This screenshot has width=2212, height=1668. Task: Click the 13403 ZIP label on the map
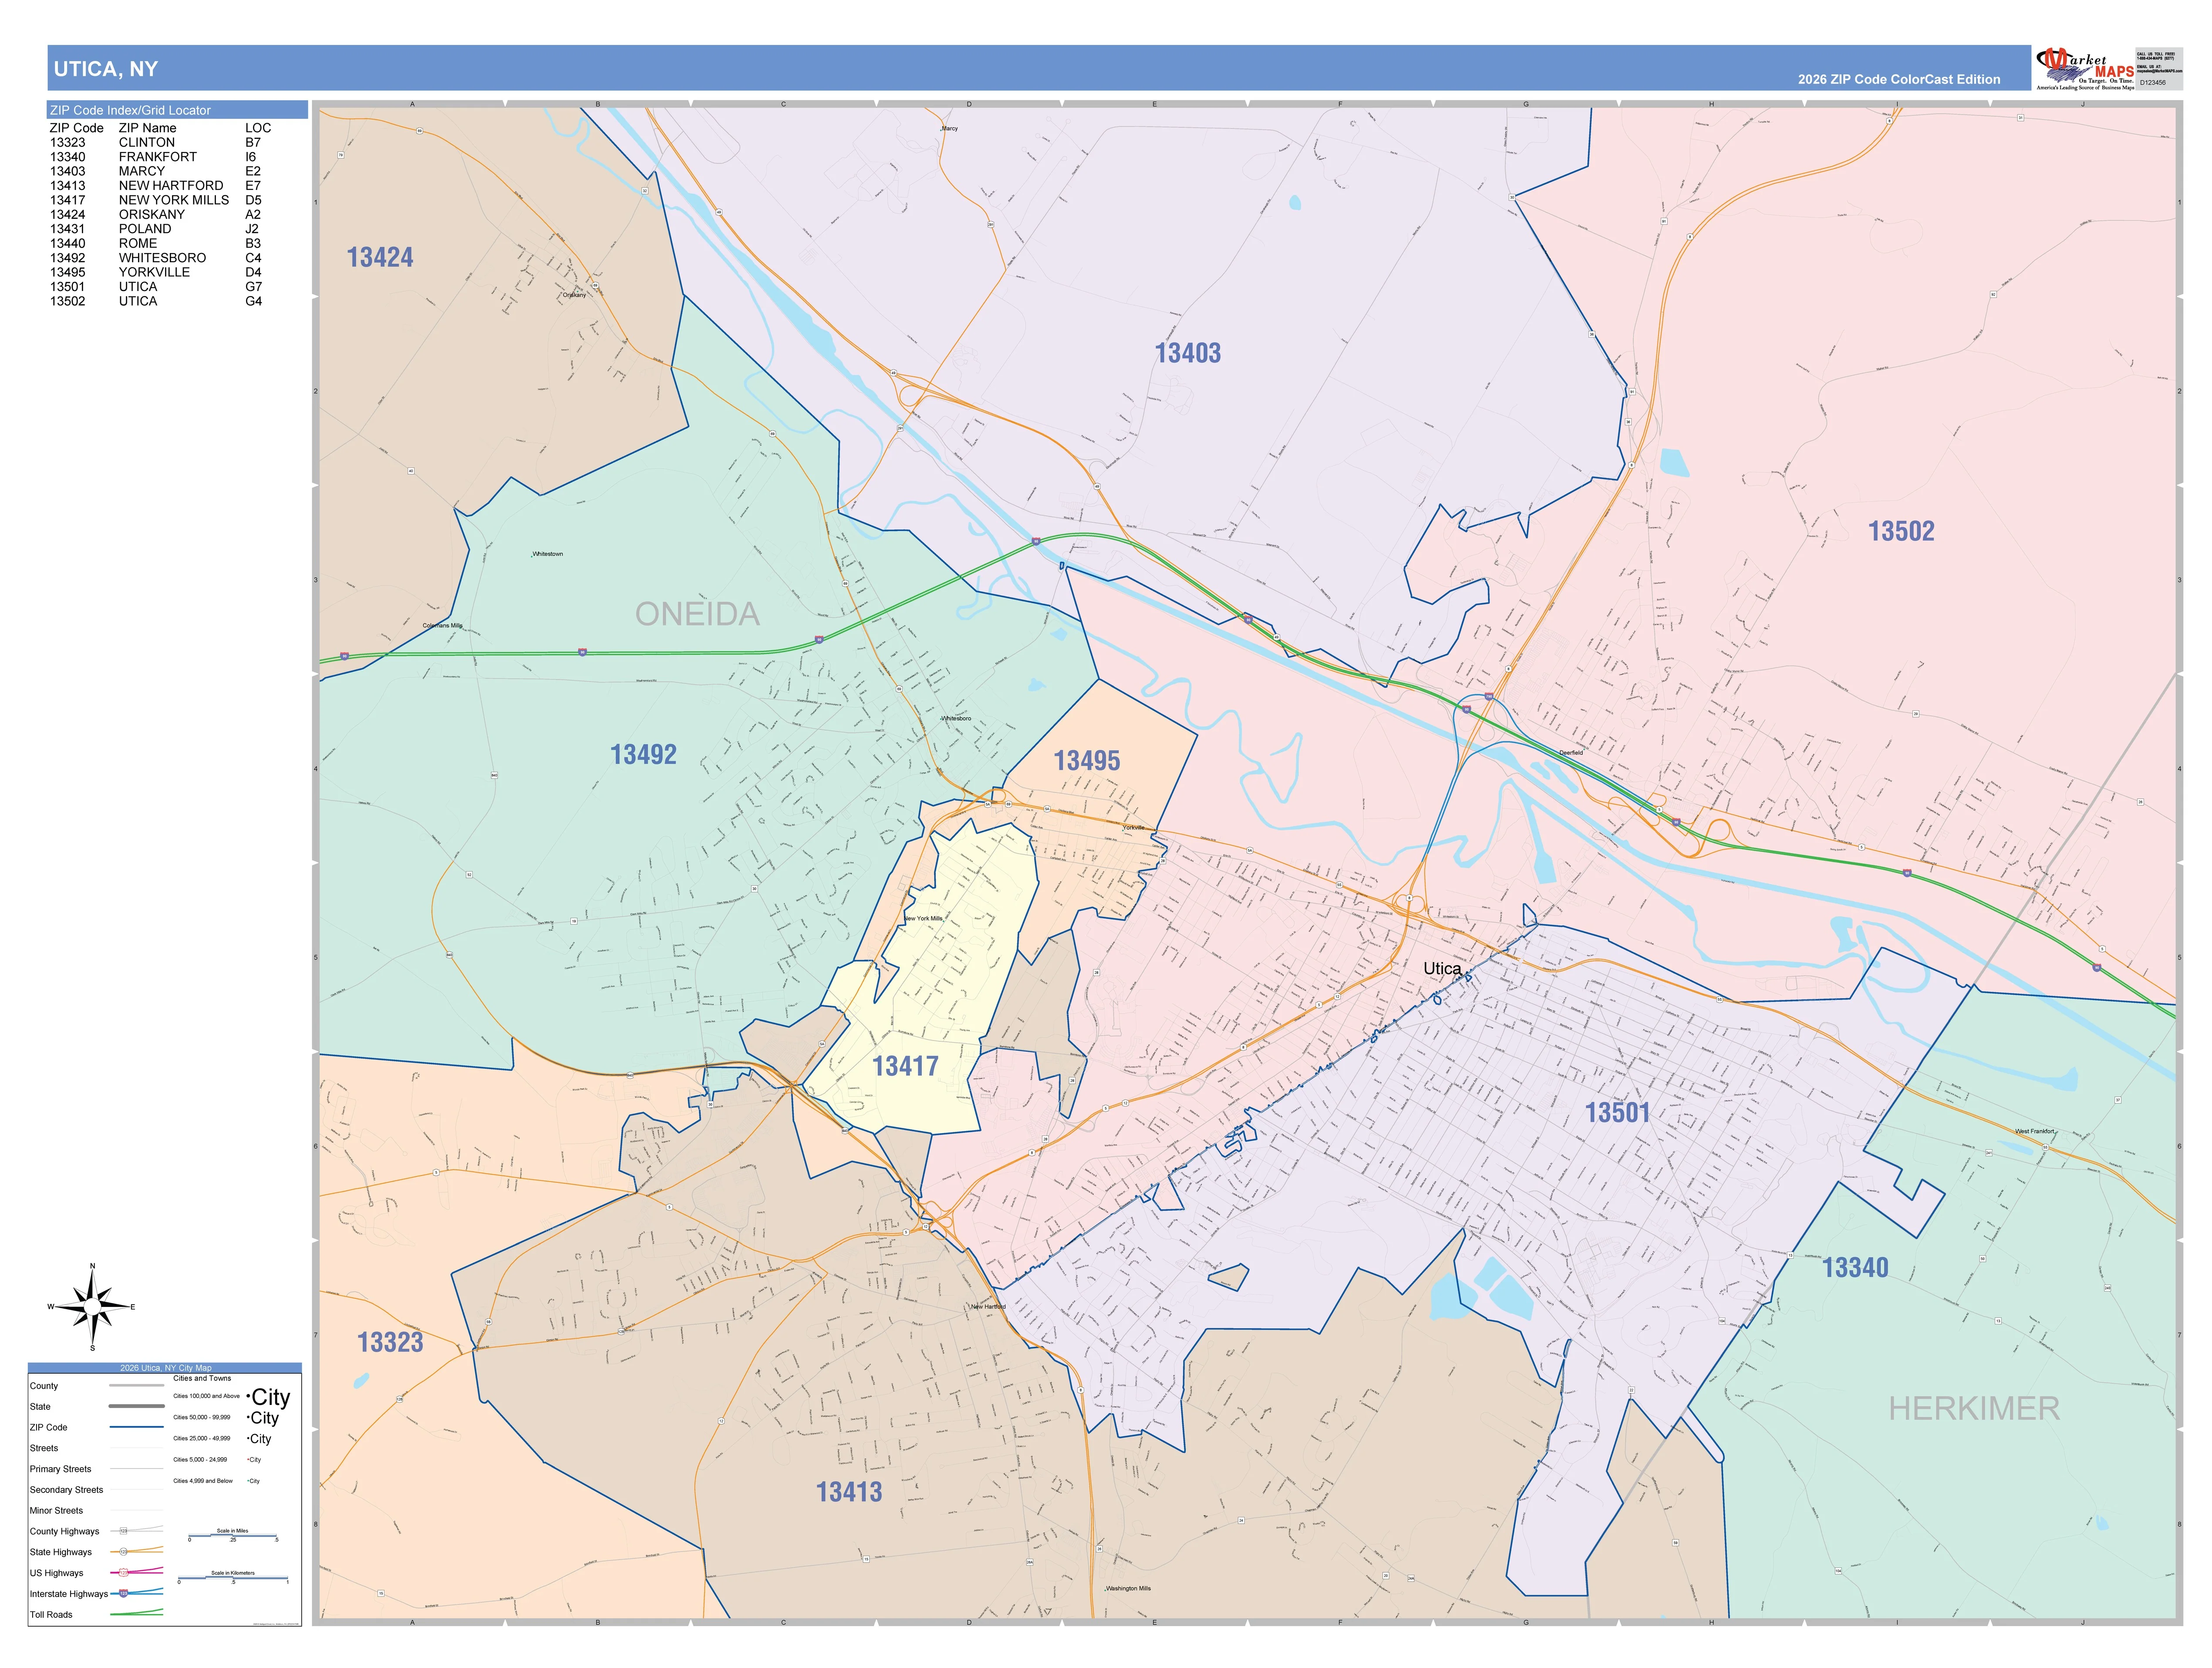[x=1188, y=353]
